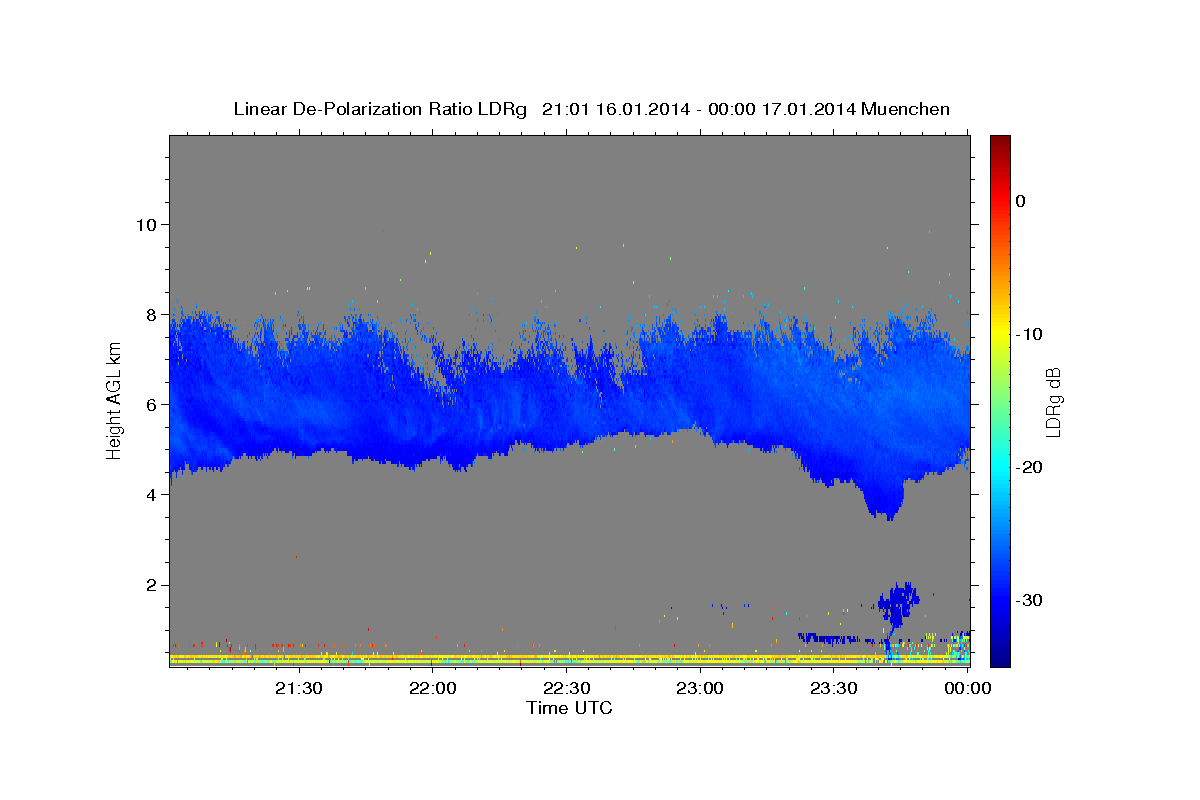This screenshot has width=1200, height=800.
Task: Pick the dark blue bottom of colorbar
Action: click(1000, 655)
